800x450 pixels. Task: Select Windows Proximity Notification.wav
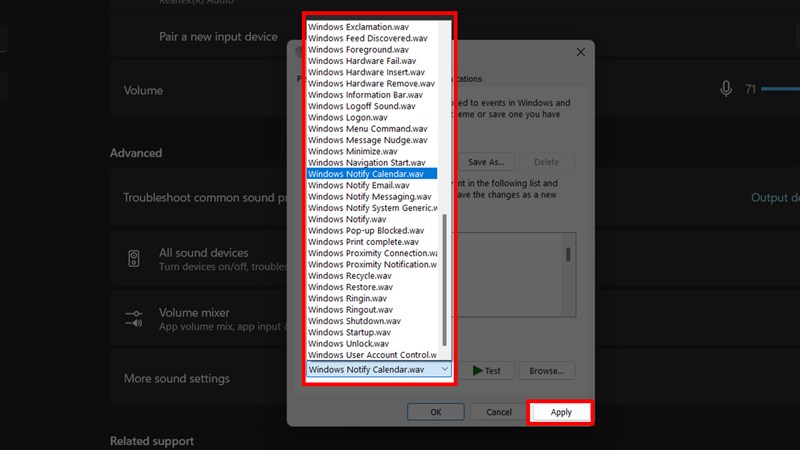372,264
